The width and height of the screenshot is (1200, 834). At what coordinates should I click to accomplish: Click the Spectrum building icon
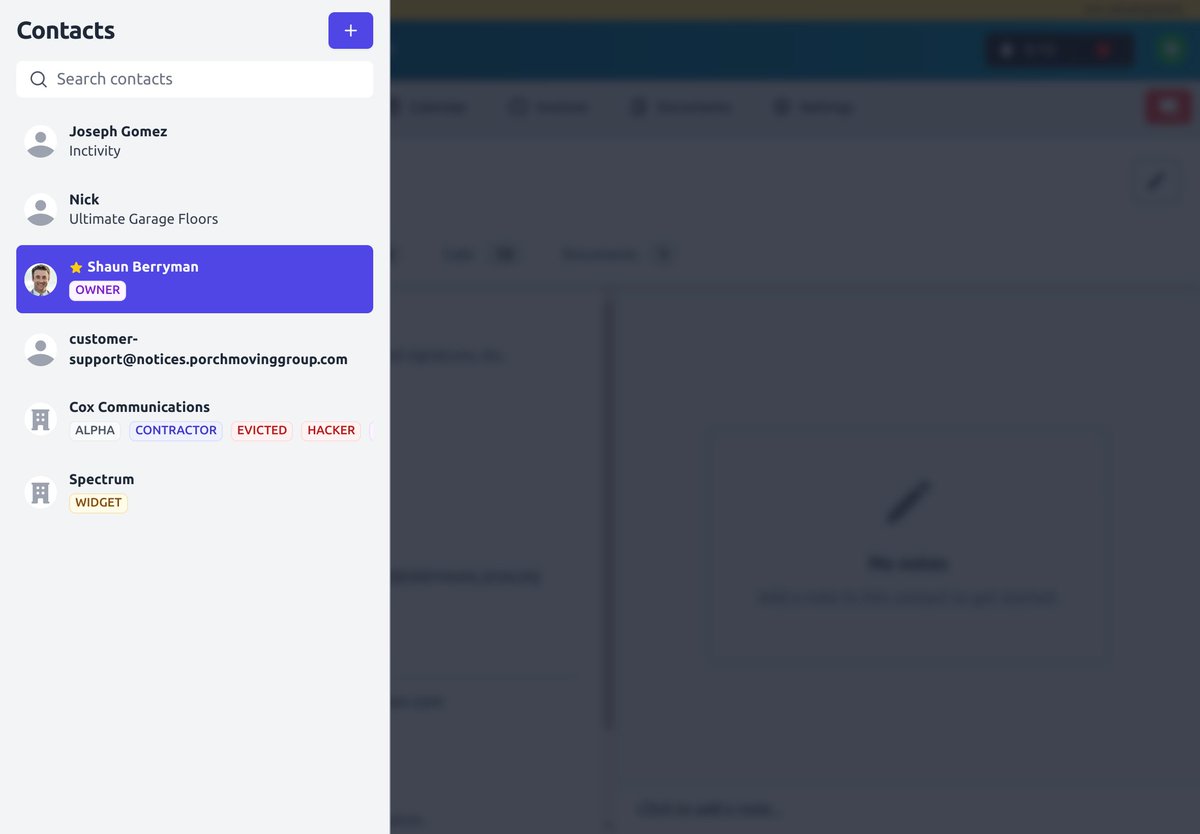pos(40,491)
